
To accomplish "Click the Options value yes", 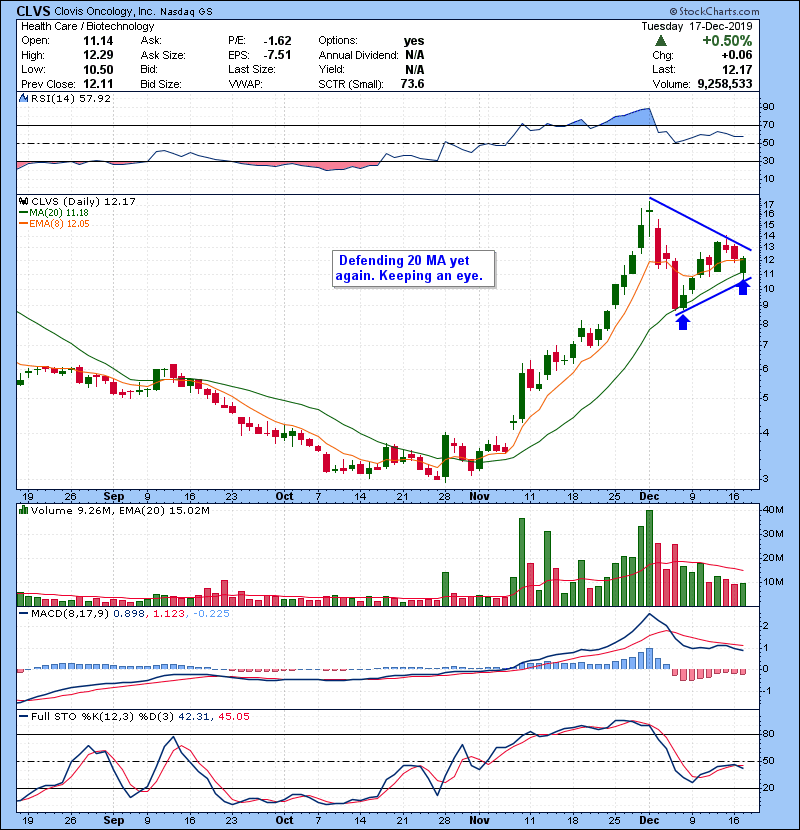I will (414, 41).
